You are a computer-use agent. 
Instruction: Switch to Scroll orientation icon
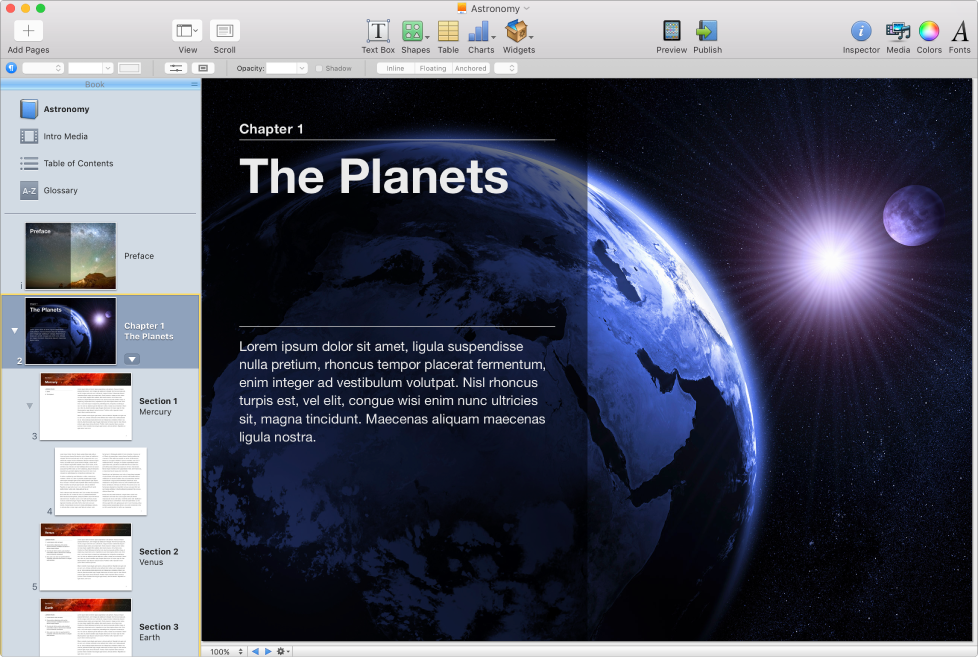tap(225, 31)
